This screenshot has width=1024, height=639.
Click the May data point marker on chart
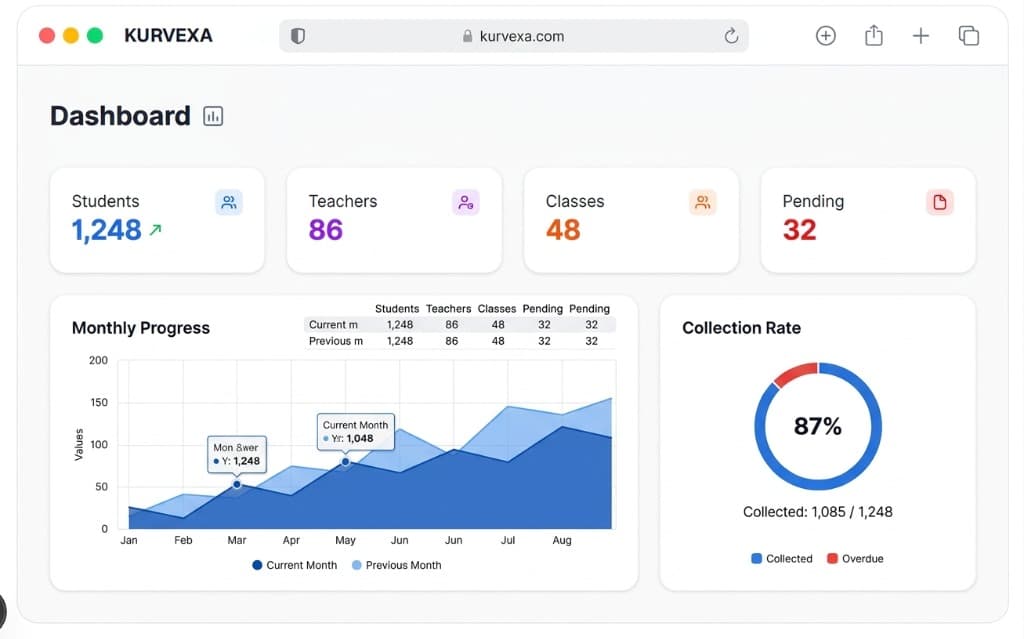click(x=345, y=461)
